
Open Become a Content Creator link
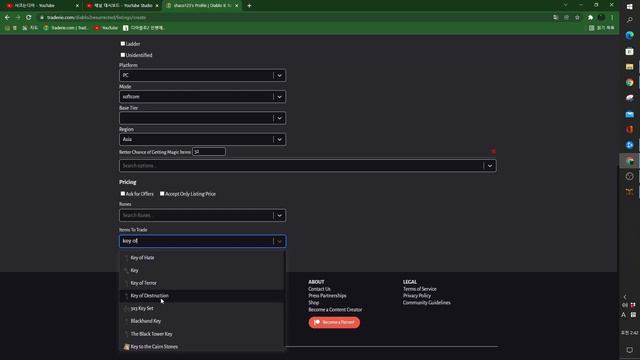point(335,309)
